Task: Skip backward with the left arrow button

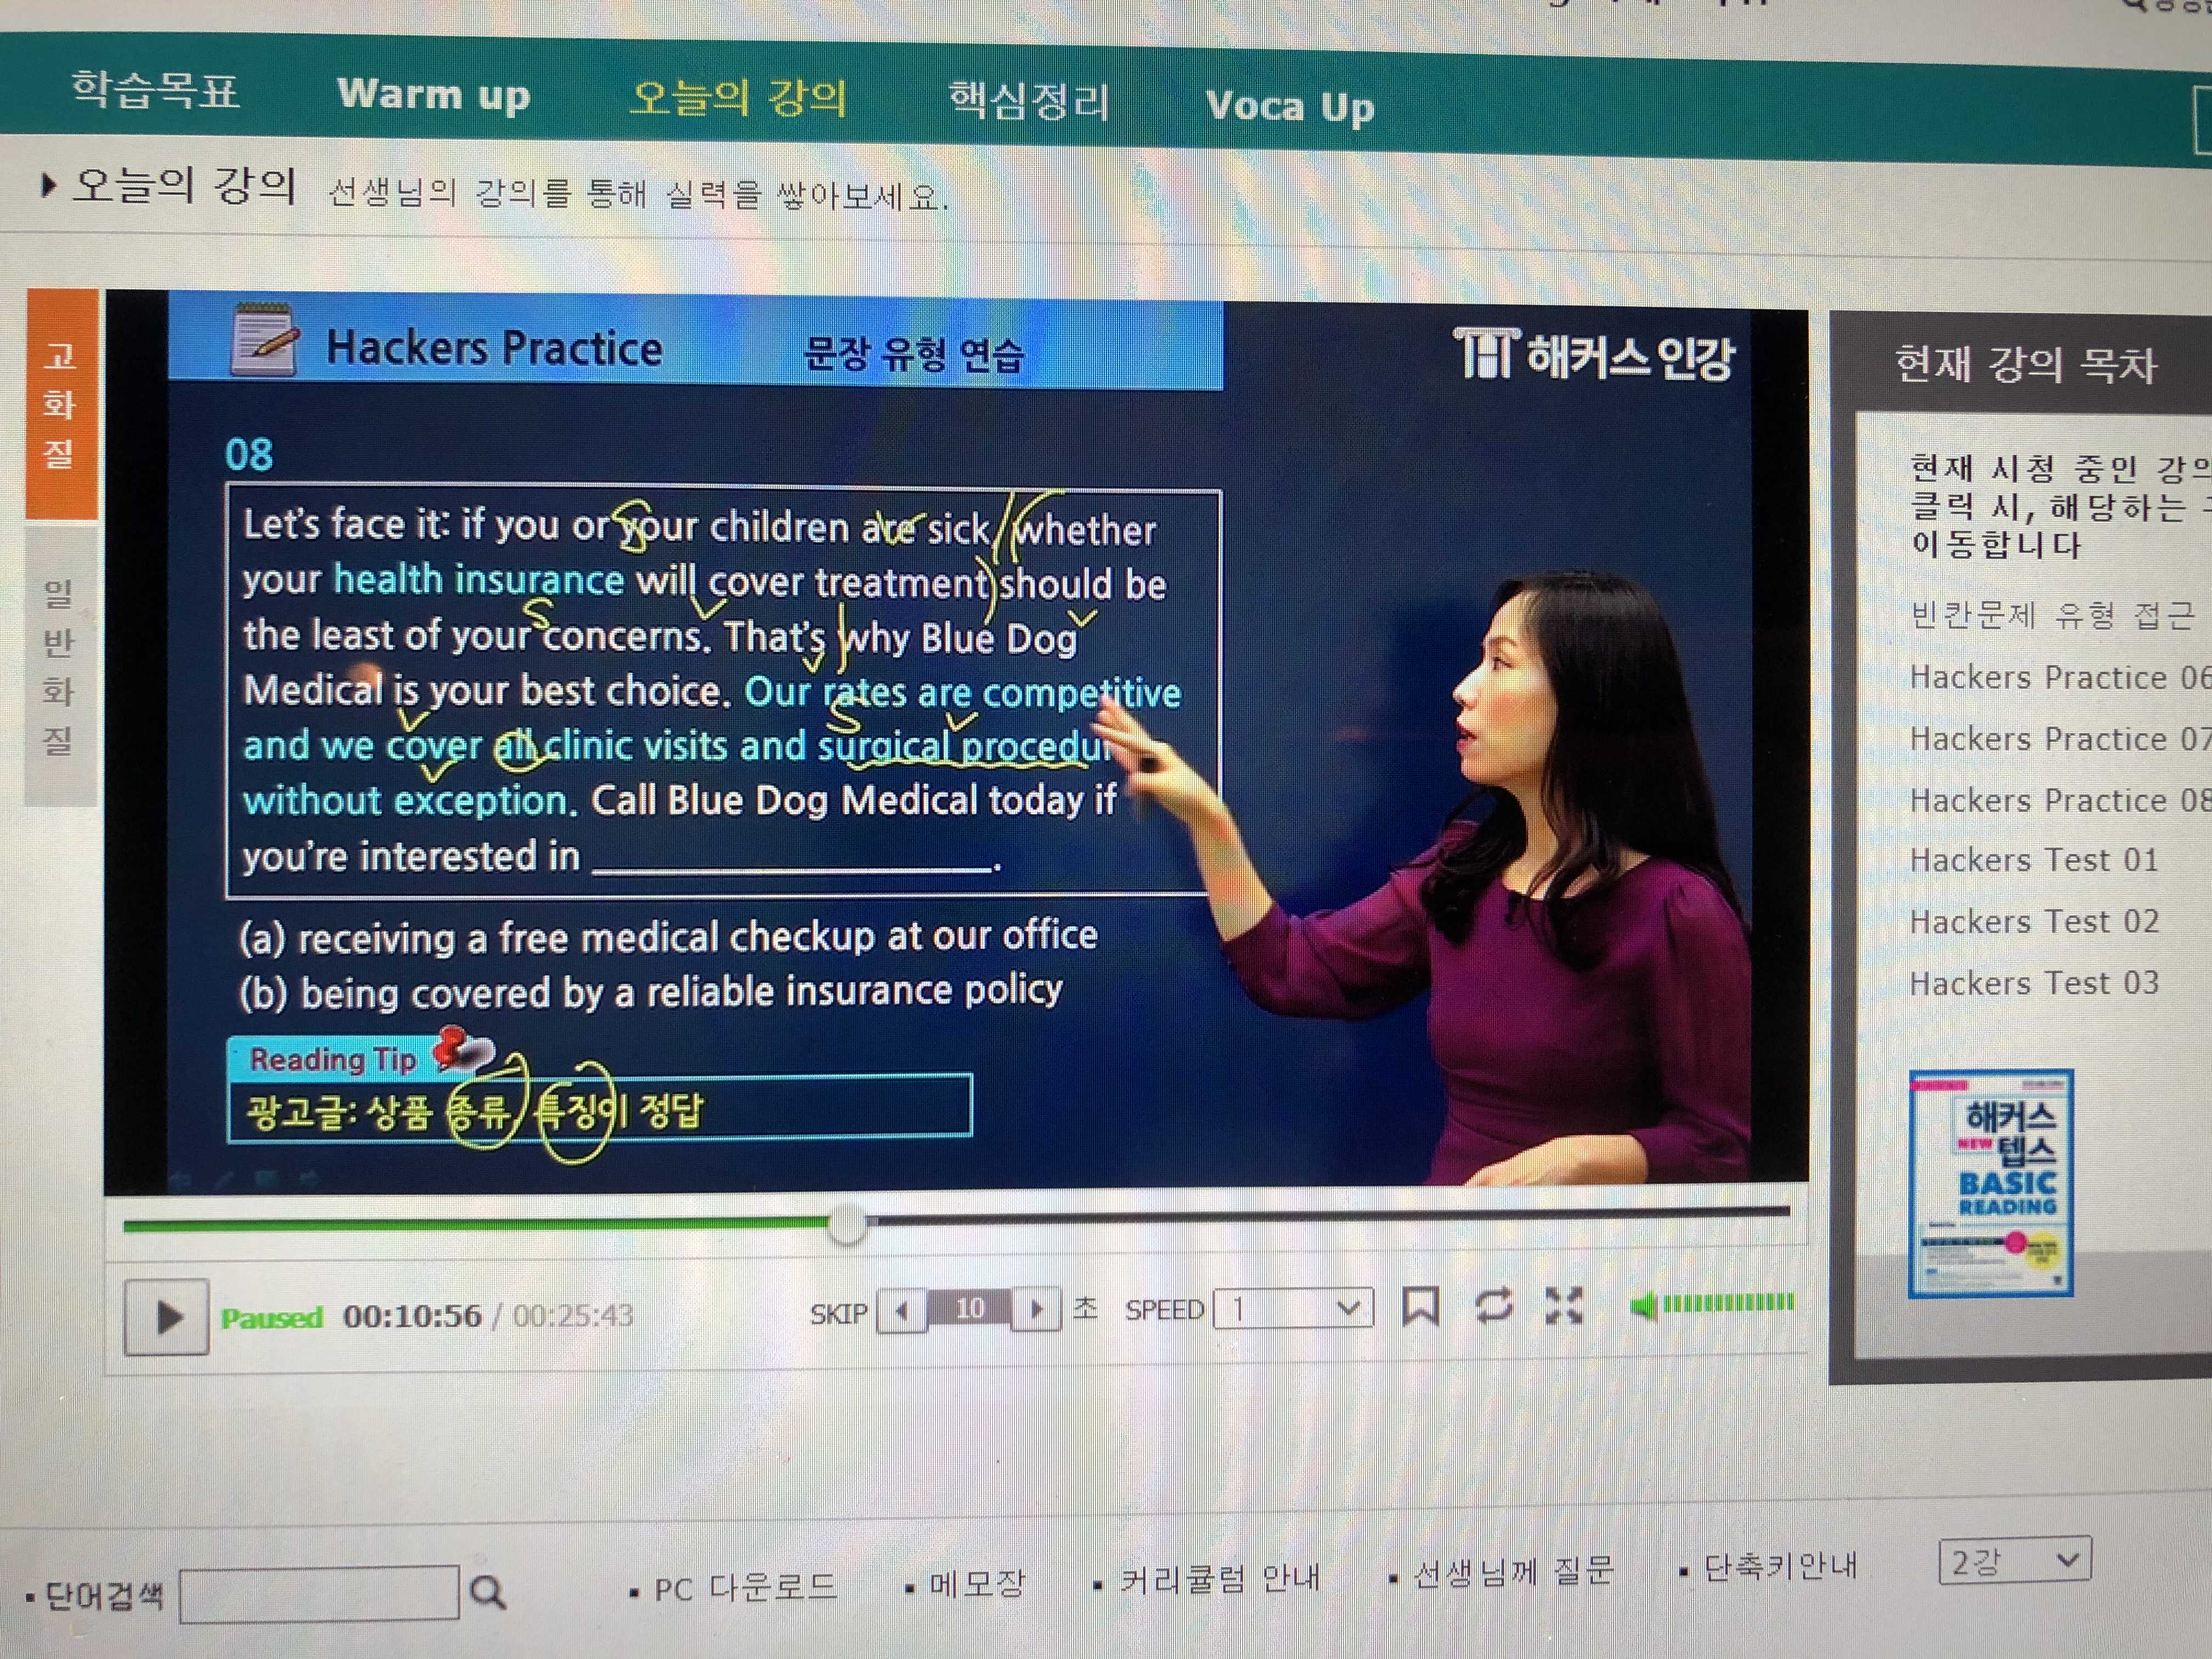Action: (x=902, y=1310)
